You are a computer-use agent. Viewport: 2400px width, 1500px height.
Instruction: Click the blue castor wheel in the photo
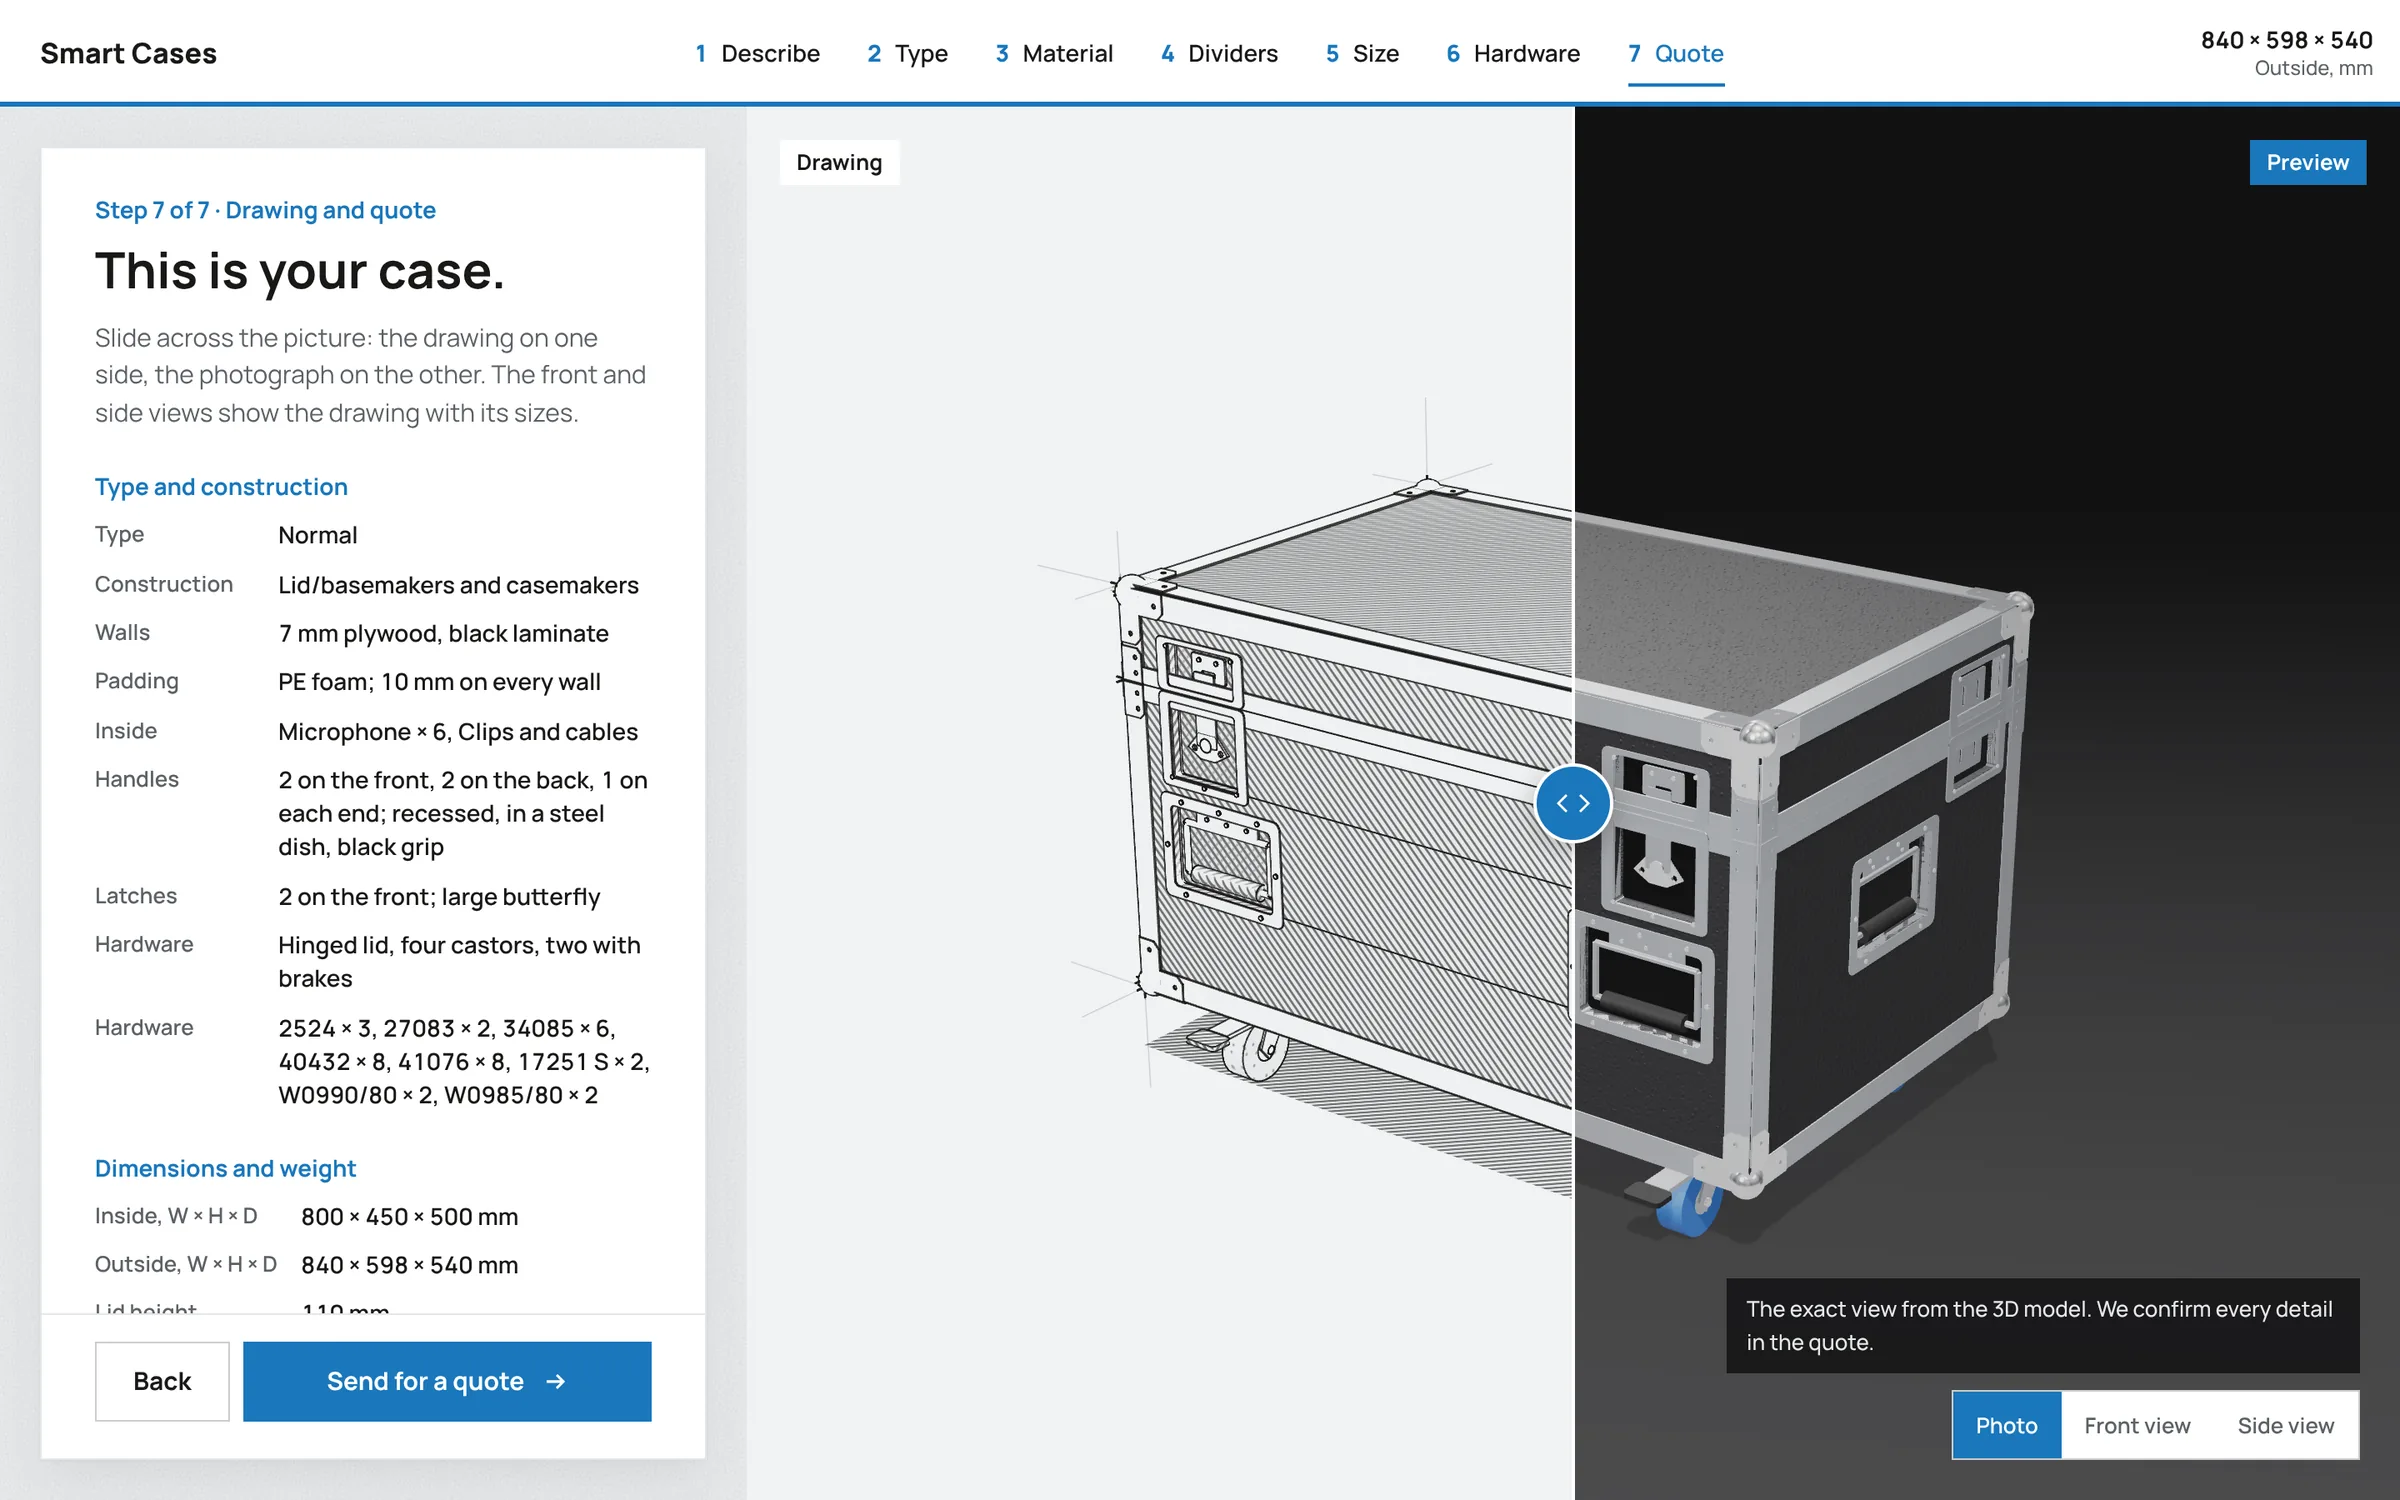pyautogui.click(x=1688, y=1207)
